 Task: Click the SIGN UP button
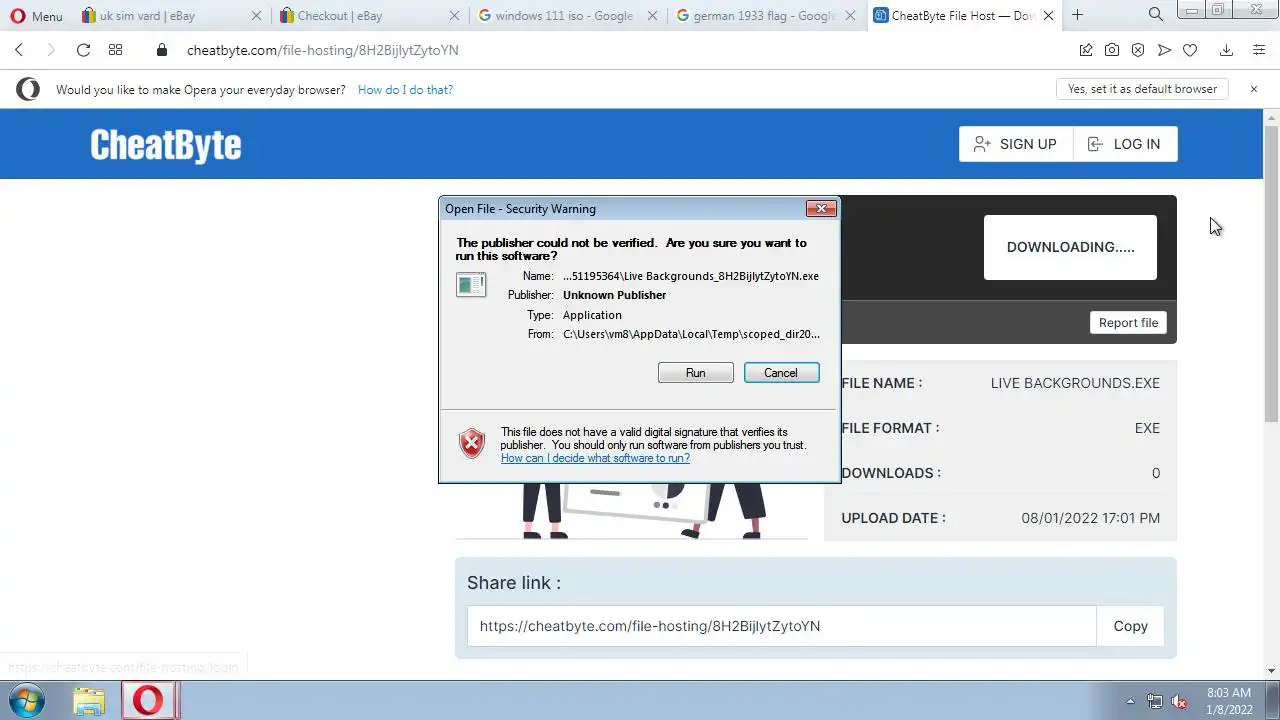(1016, 144)
